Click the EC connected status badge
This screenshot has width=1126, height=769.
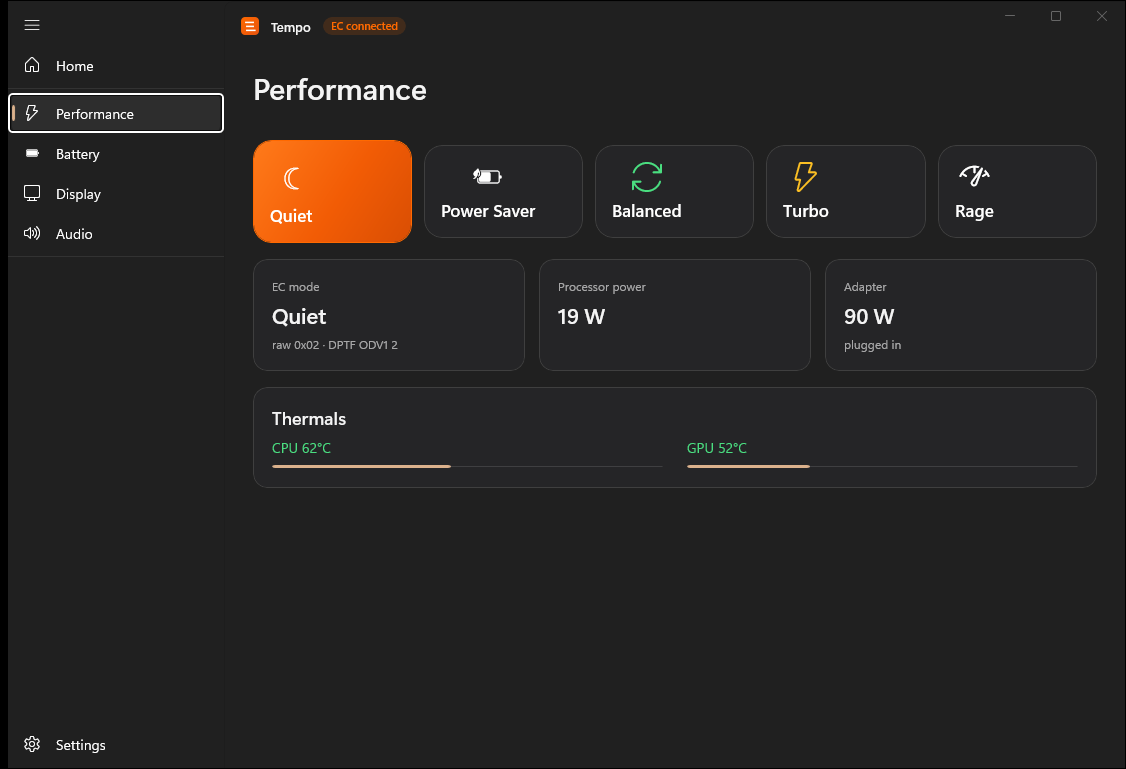[x=364, y=26]
